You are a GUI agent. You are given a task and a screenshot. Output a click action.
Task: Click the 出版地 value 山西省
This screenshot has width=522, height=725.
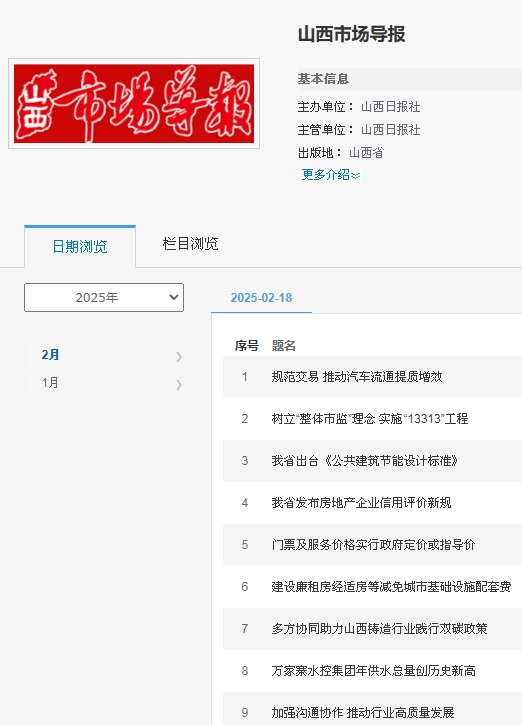[366, 153]
